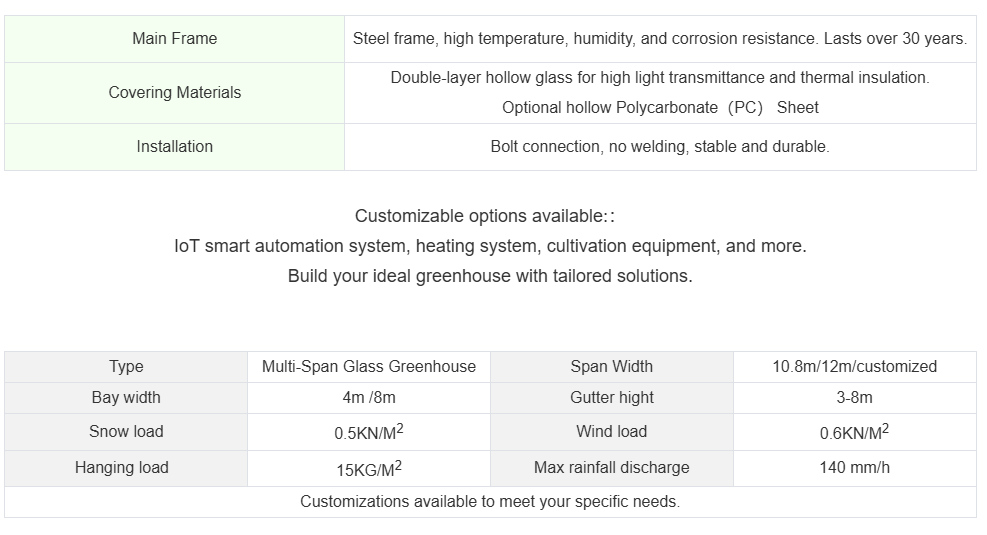
Task: Click the Span Width label cell
Action: [611, 367]
